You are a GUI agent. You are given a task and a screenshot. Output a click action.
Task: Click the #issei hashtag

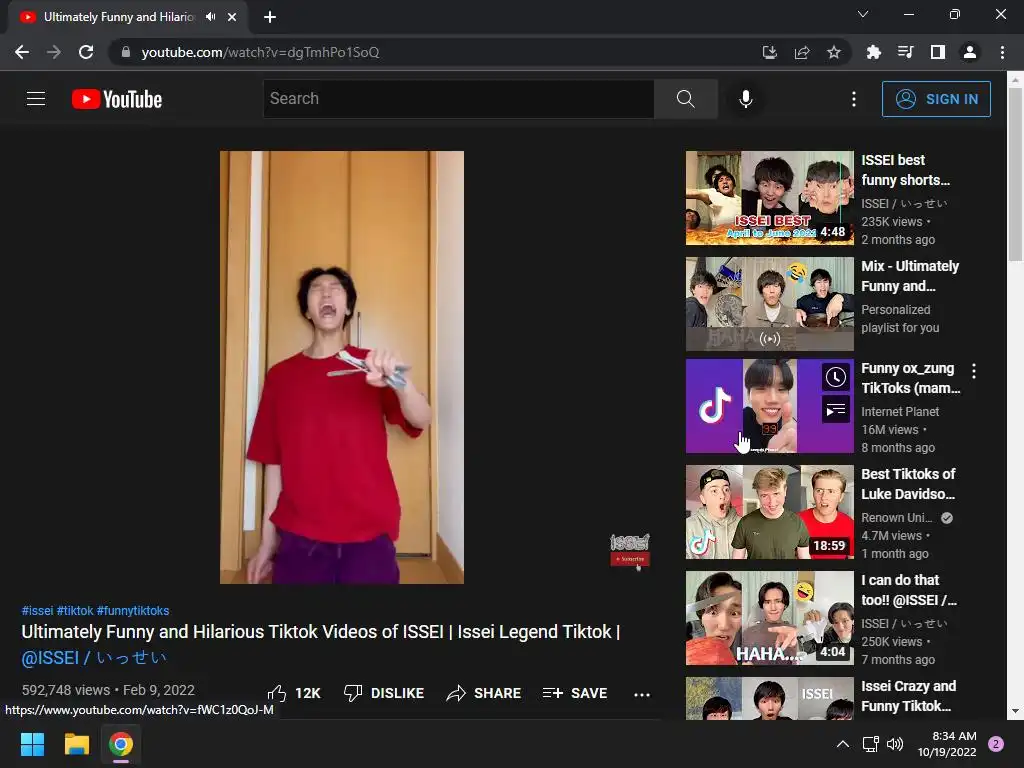pos(37,611)
